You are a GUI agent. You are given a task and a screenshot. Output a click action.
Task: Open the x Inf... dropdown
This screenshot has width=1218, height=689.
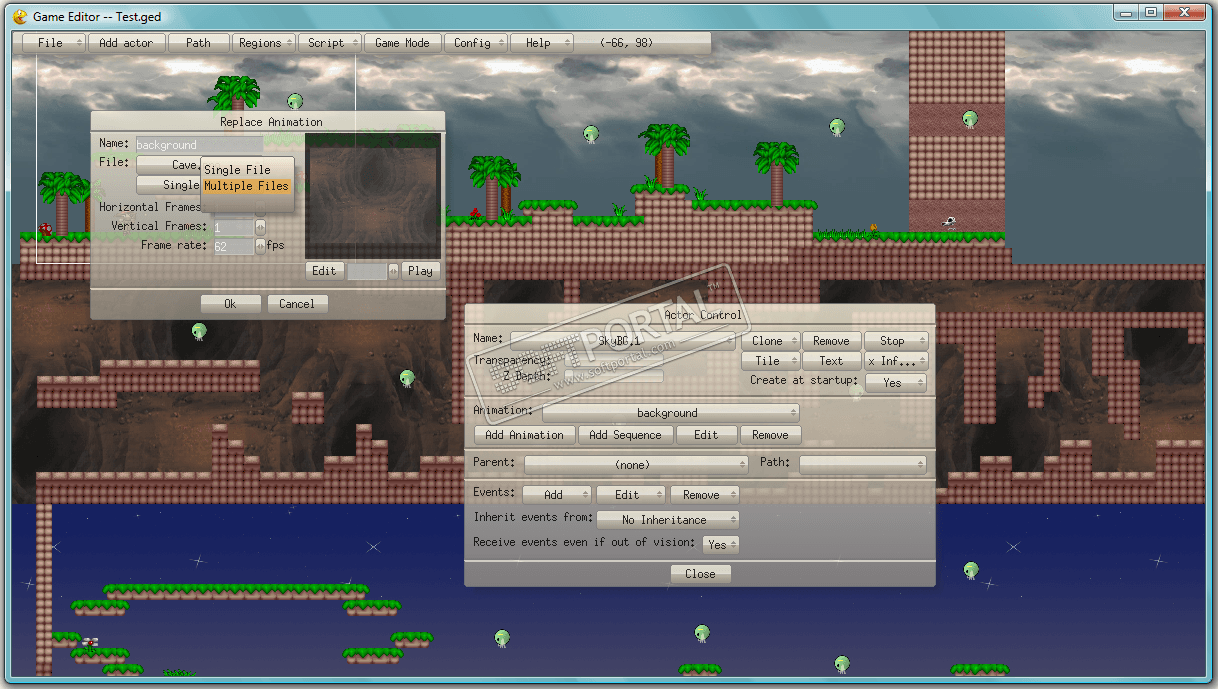pyautogui.click(x=897, y=361)
